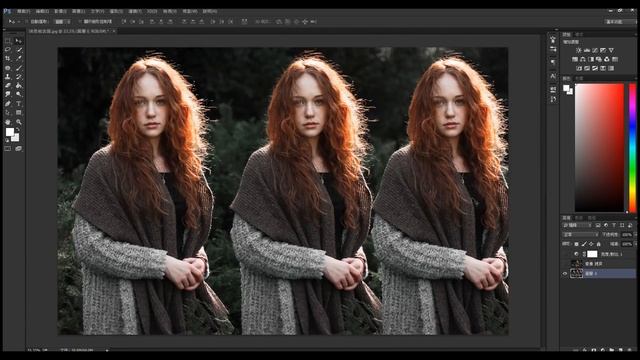Screen dimensions: 640x360
Task: Toggle Show Transform Controls checkbox
Action: click(80, 21)
